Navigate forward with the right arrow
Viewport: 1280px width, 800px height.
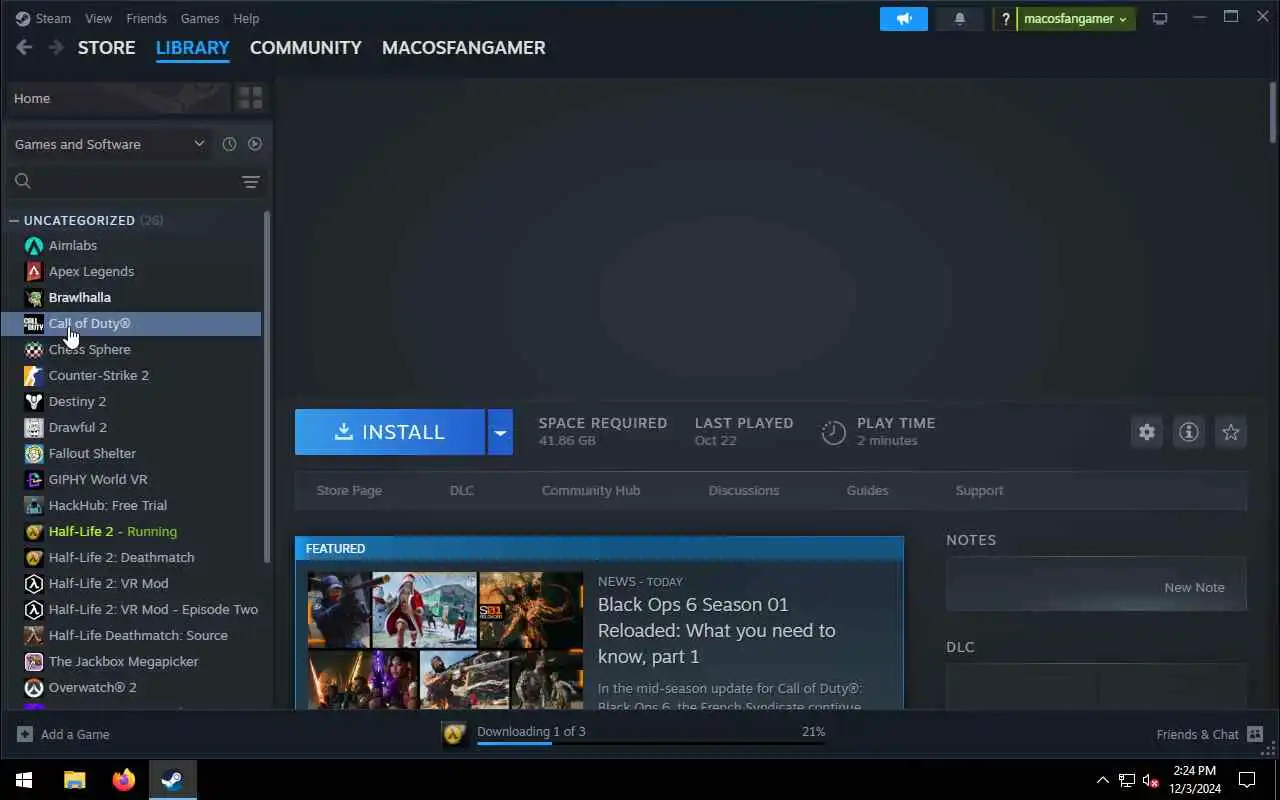(56, 48)
